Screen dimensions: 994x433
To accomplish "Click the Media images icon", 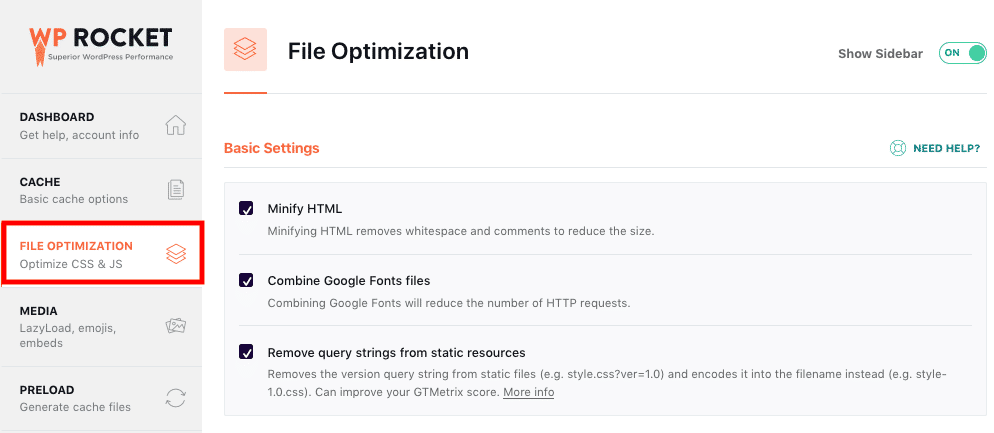I will click(176, 326).
